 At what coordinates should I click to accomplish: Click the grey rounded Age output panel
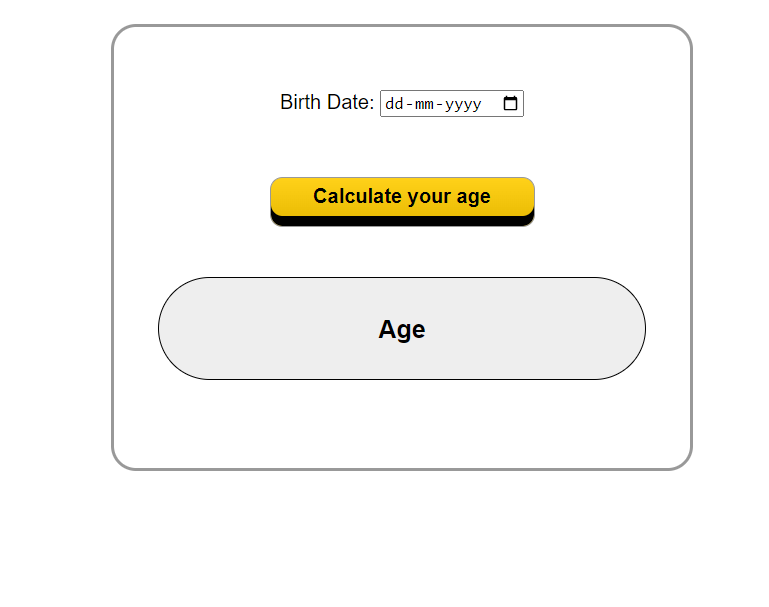250,329
